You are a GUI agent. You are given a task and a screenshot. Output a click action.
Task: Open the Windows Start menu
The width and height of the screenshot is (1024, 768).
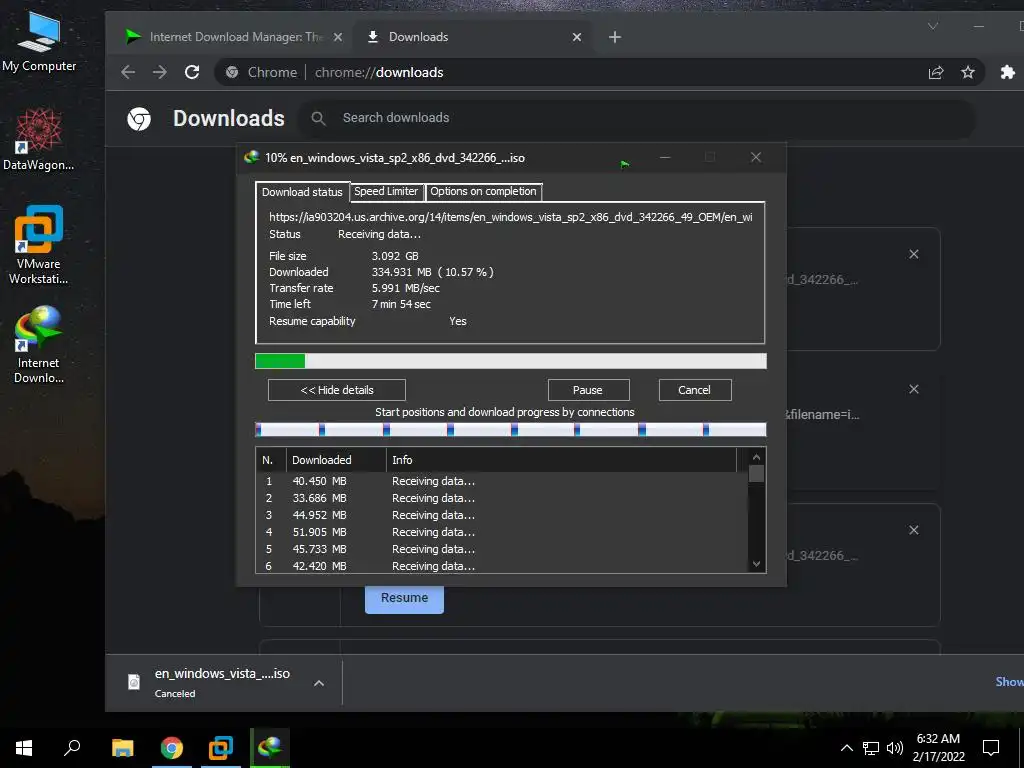(24, 748)
